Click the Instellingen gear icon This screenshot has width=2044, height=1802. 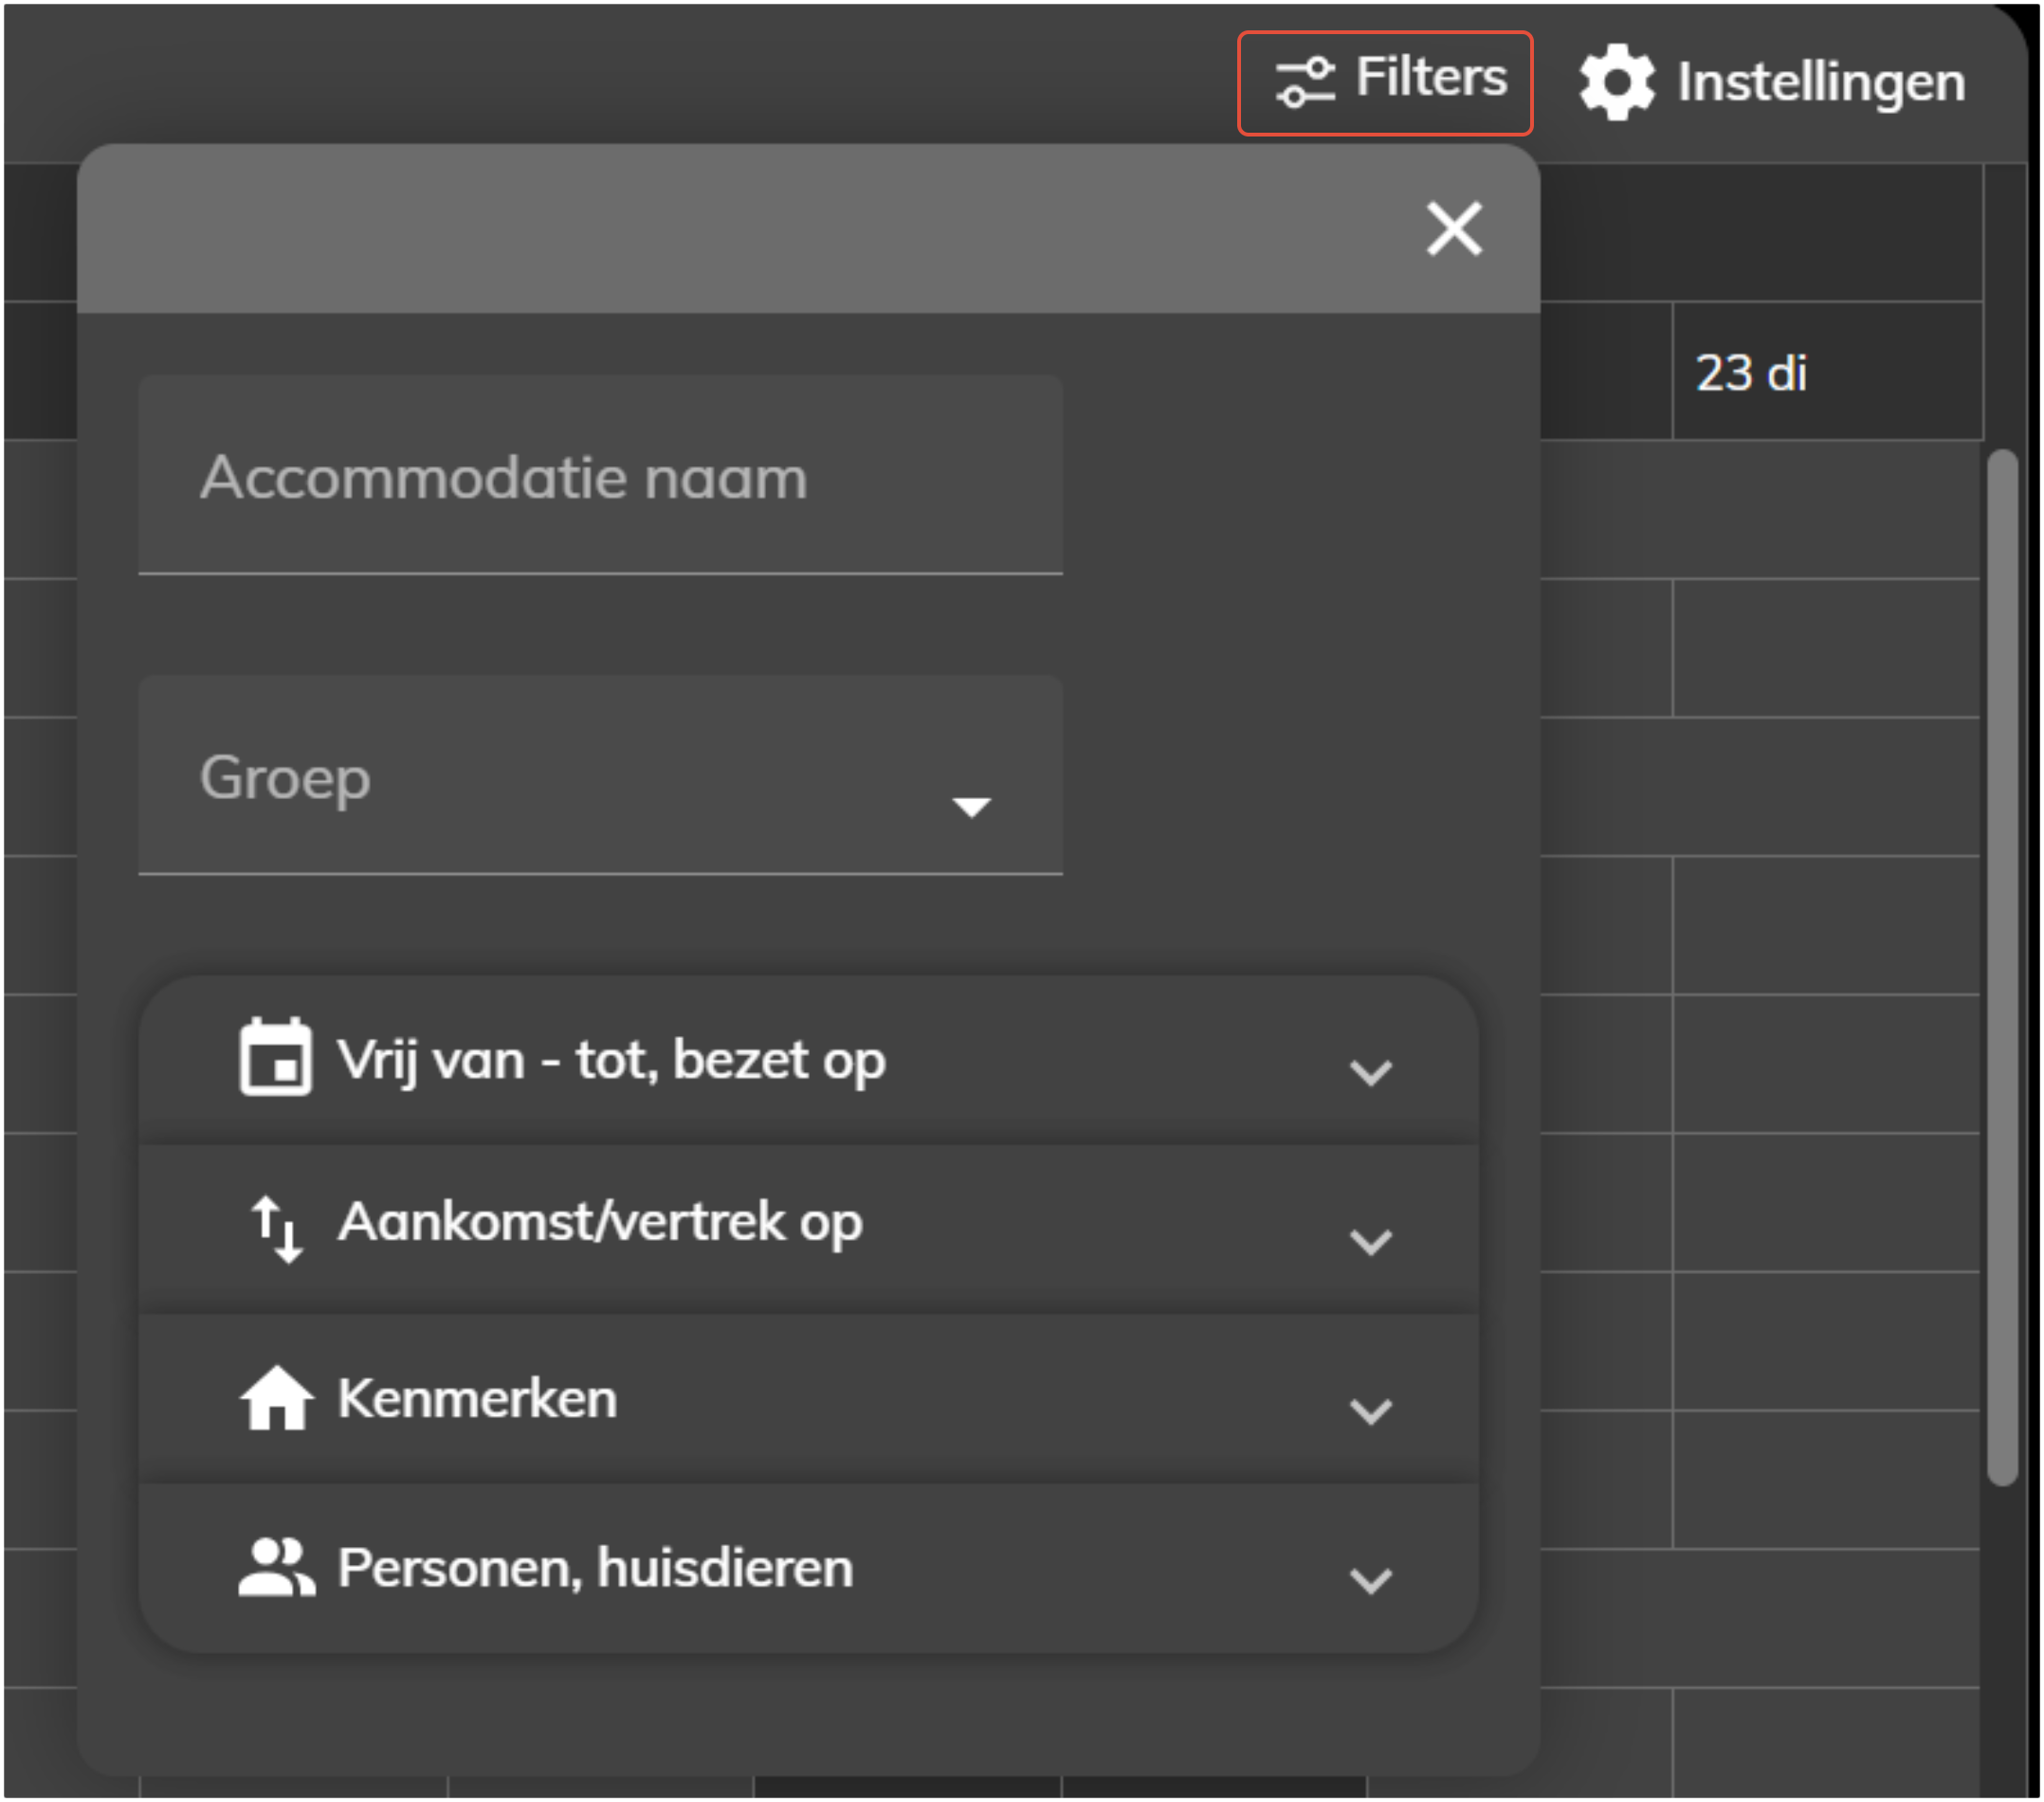[1616, 82]
